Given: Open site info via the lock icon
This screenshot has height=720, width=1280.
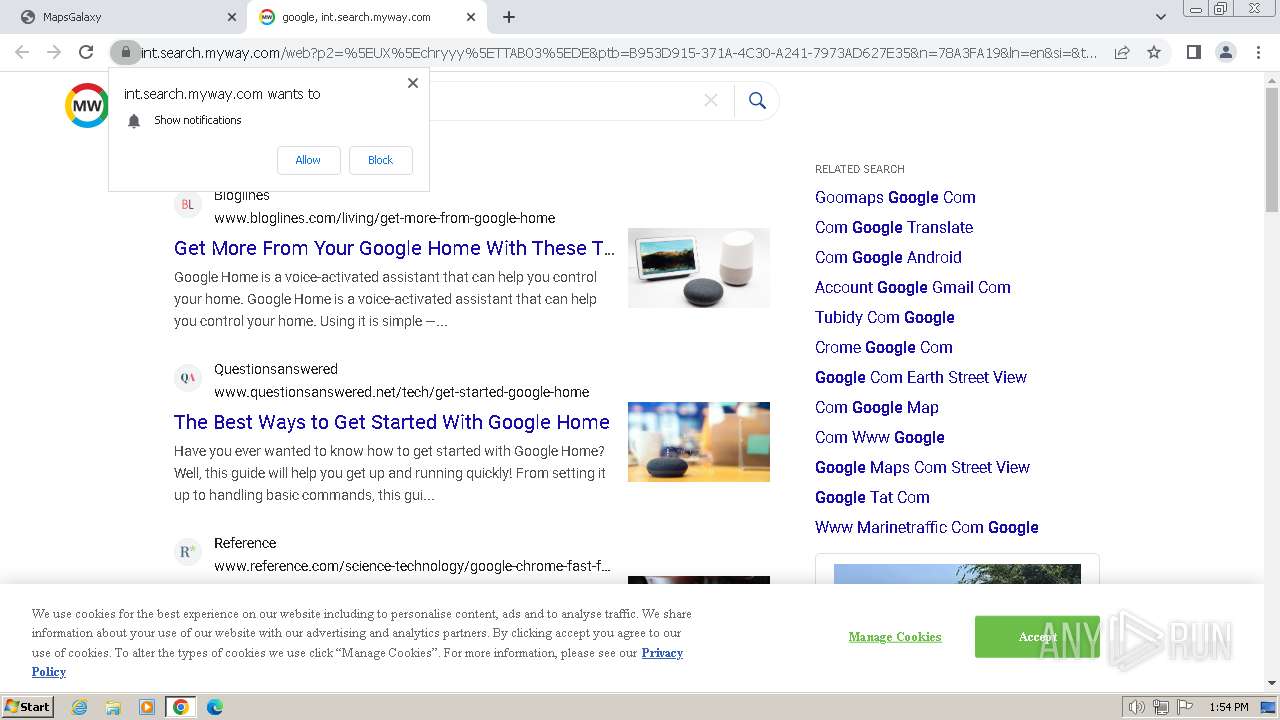Looking at the screenshot, I should point(125,52).
